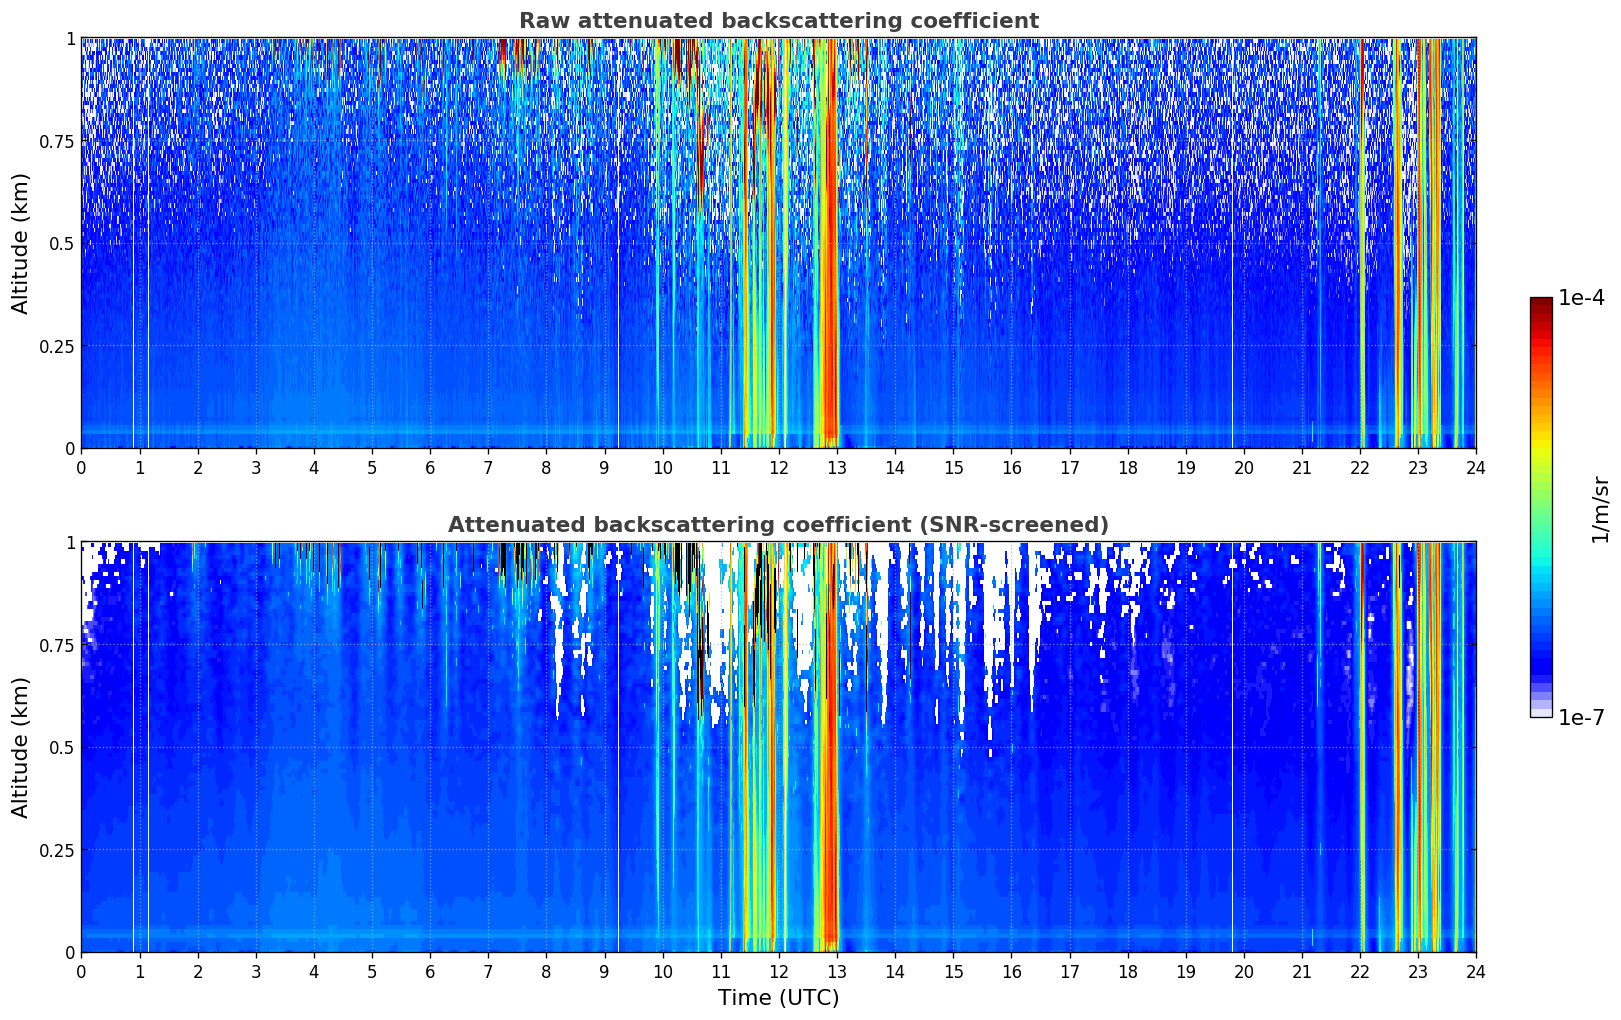Click altitude tick '0.25' on SNR-screened plot
The width and height of the screenshot is (1621, 1020).
point(58,851)
